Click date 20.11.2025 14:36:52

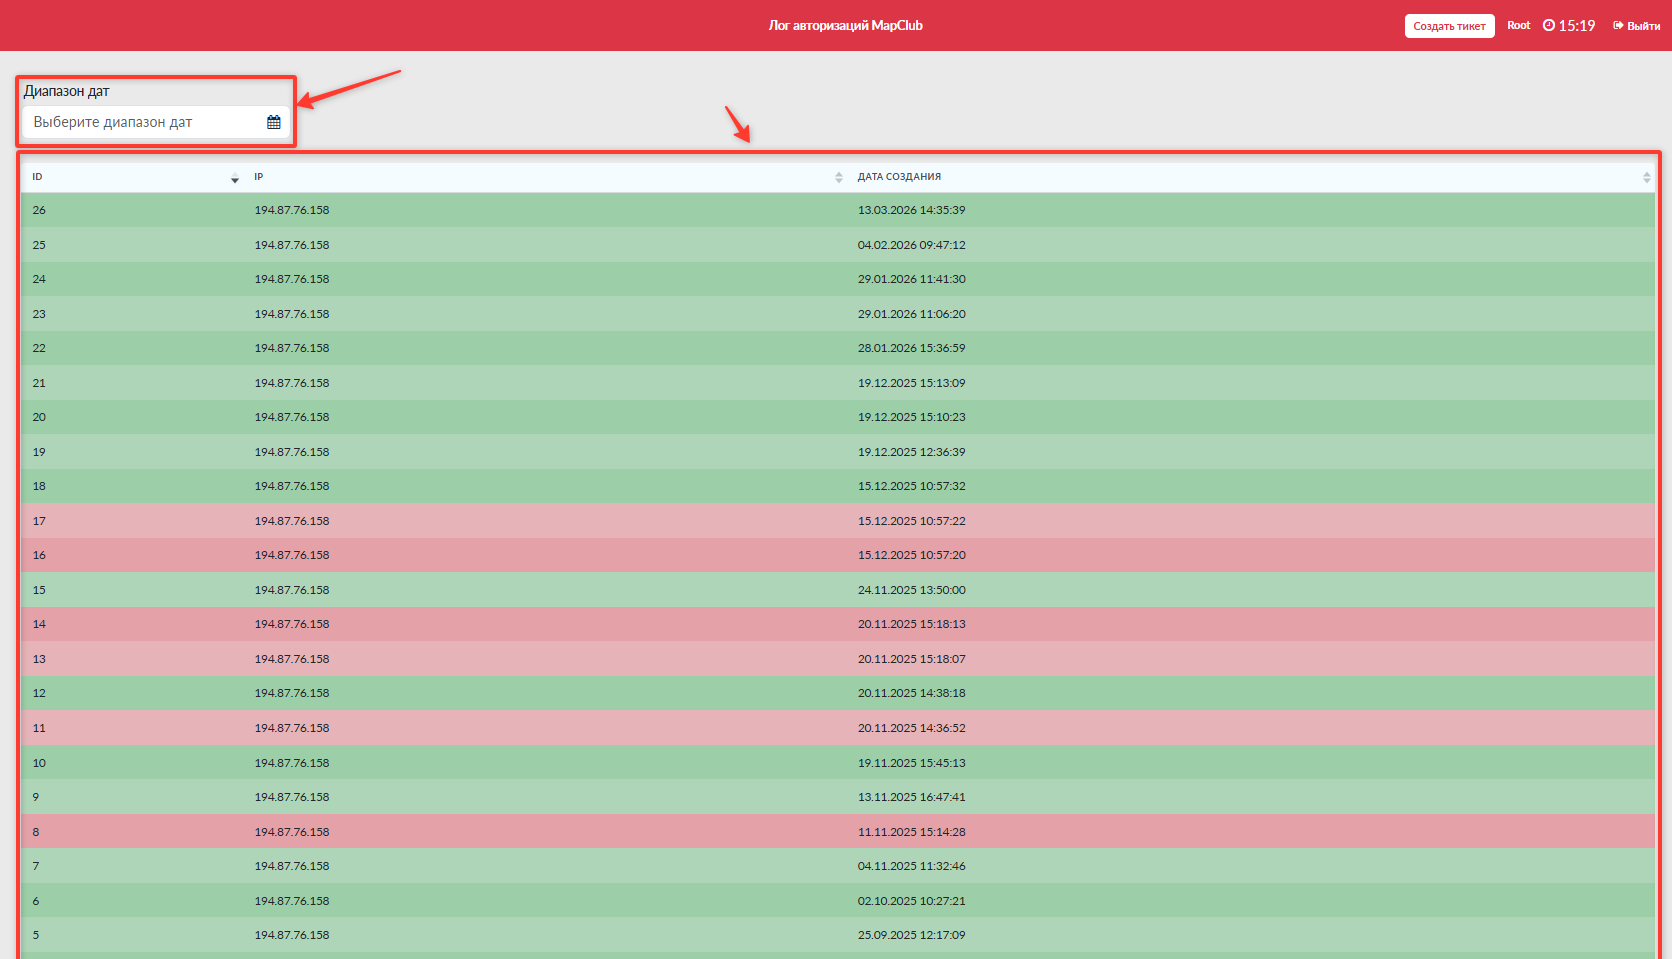click(912, 728)
